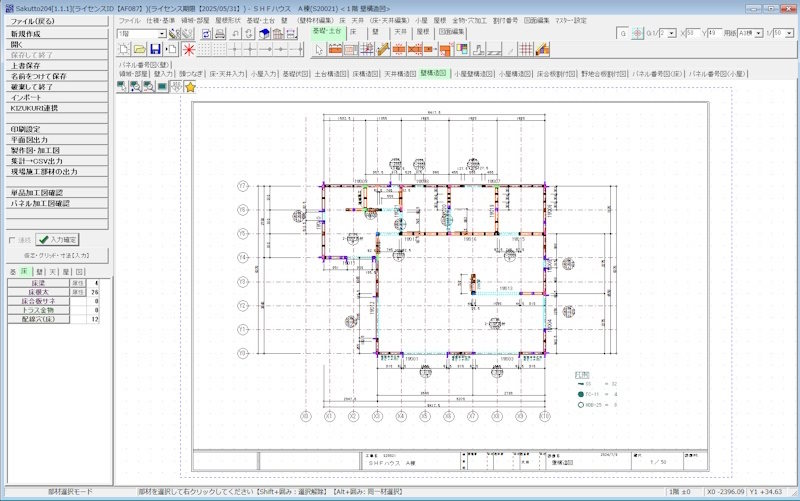Click the yellow open folder icon
The width and height of the screenshot is (800, 501).
[140, 48]
